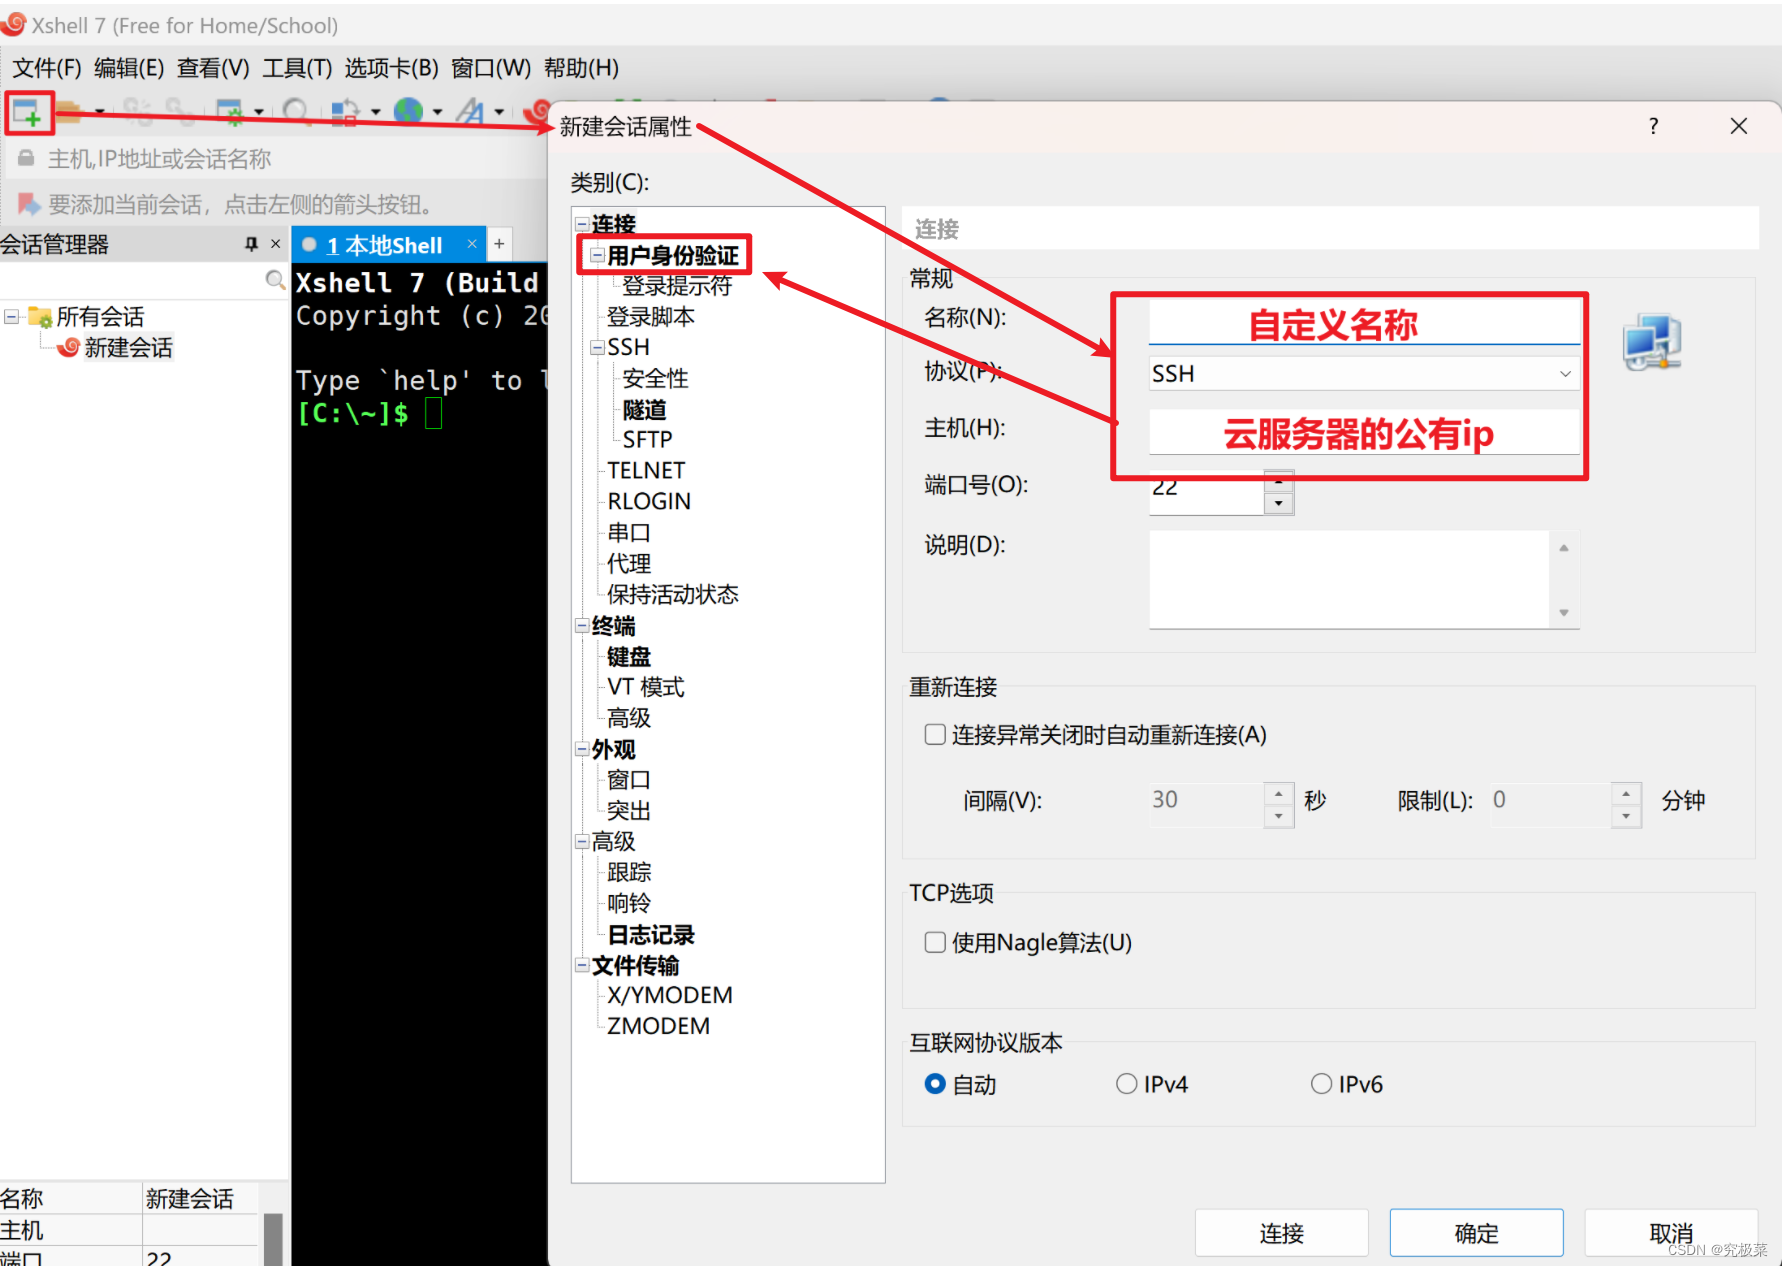The height and width of the screenshot is (1266, 1783).
Task: Close the 本地Shell tab
Action: point(472,244)
